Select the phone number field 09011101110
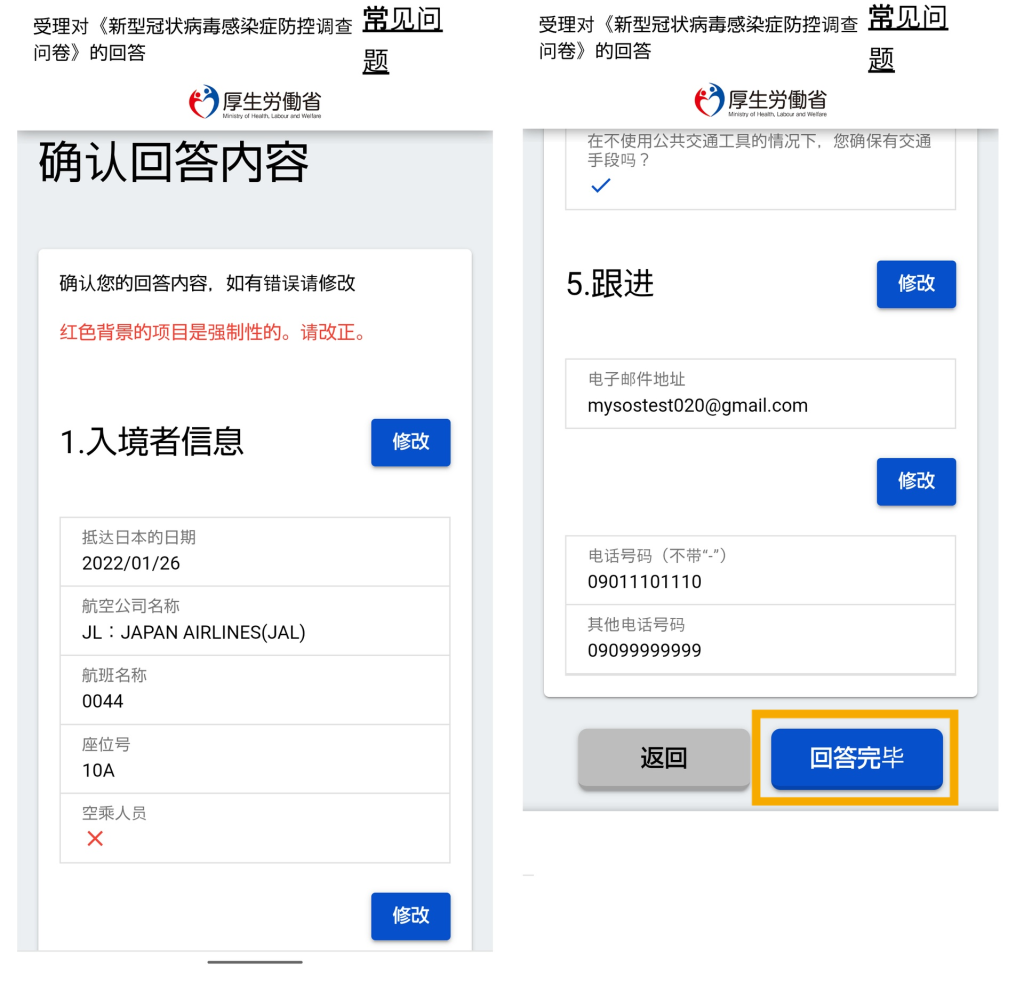The height and width of the screenshot is (990, 1024). (x=760, y=570)
